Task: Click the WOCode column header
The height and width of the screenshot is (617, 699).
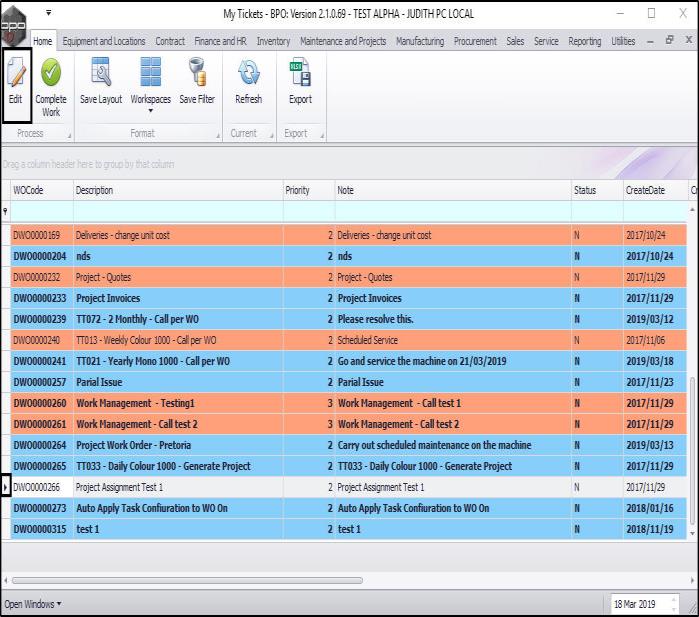Action: point(28,190)
